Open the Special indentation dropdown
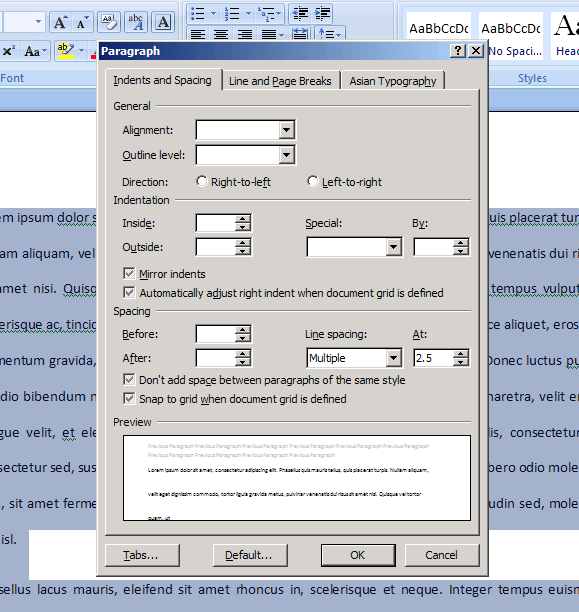The height and width of the screenshot is (612, 579). pos(394,247)
